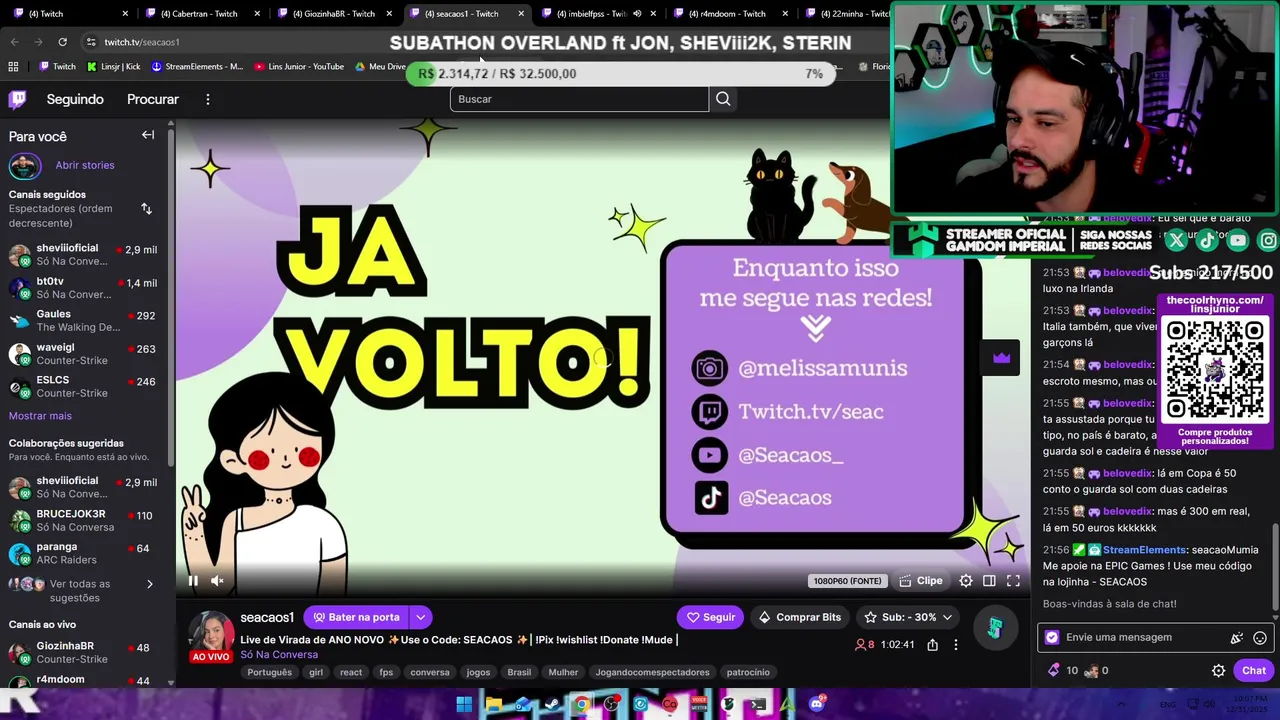Open the Twitch top nav more menu

click(207, 99)
